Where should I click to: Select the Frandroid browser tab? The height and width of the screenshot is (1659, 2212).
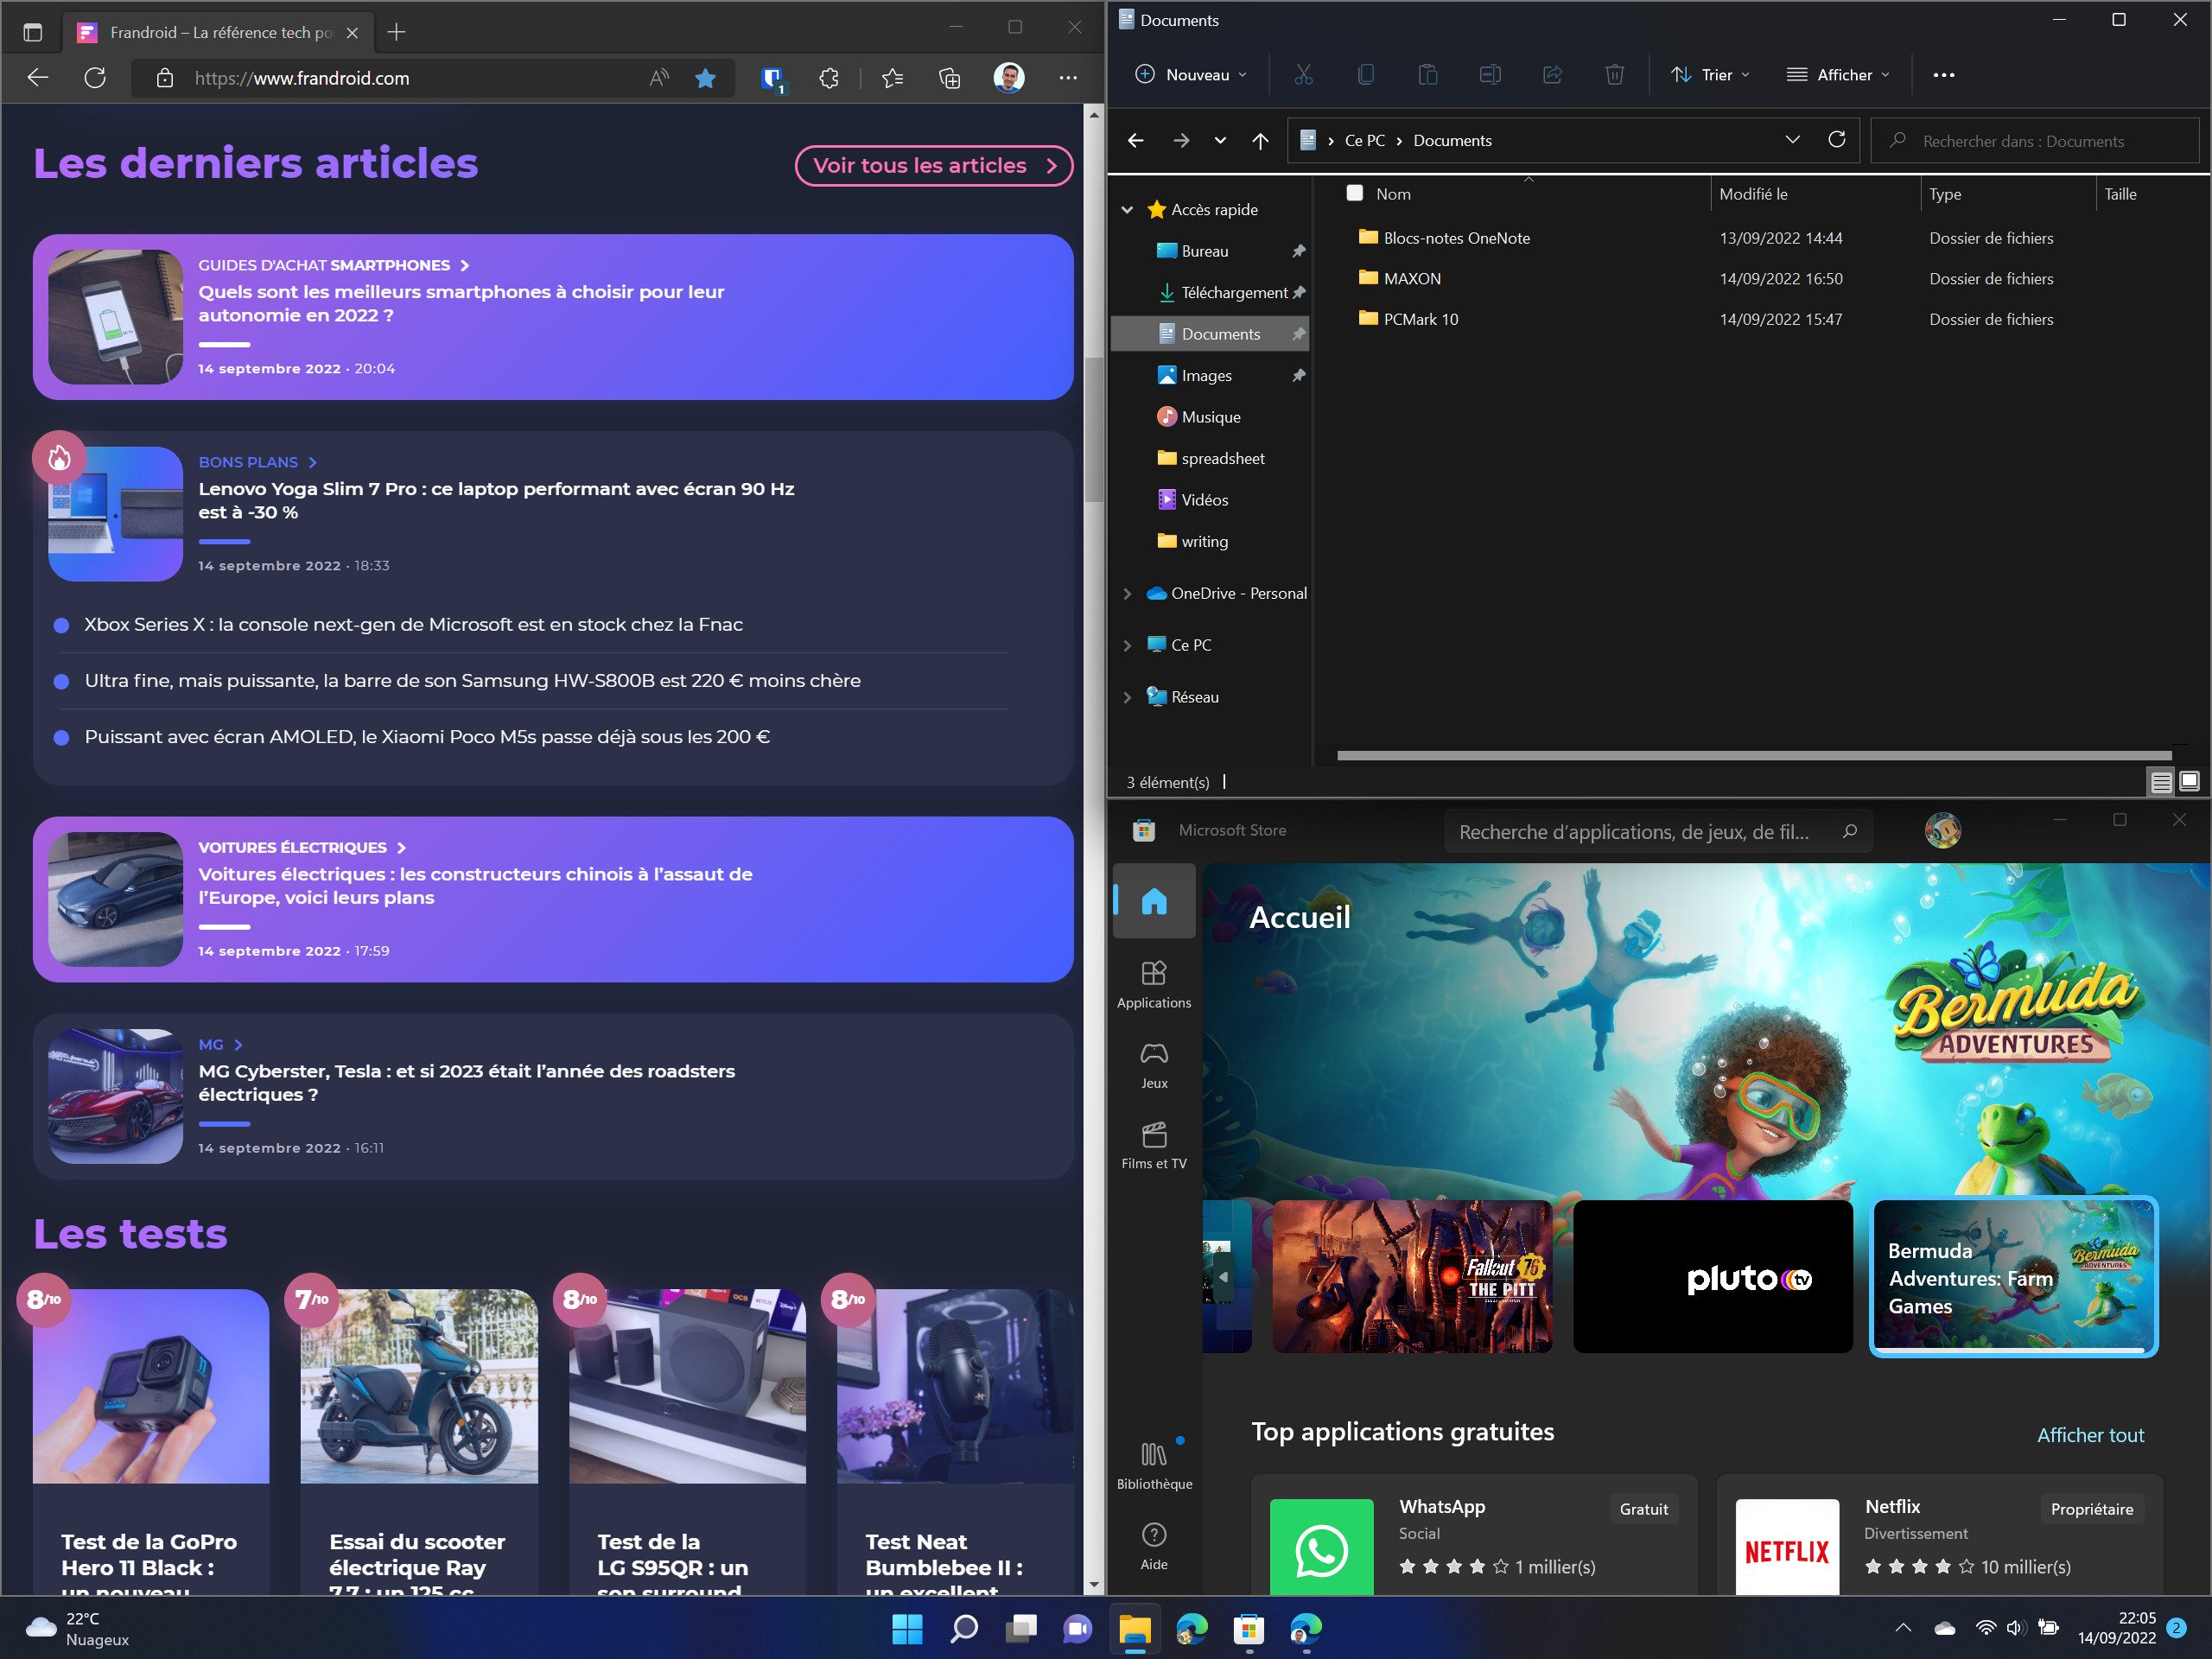220,32
